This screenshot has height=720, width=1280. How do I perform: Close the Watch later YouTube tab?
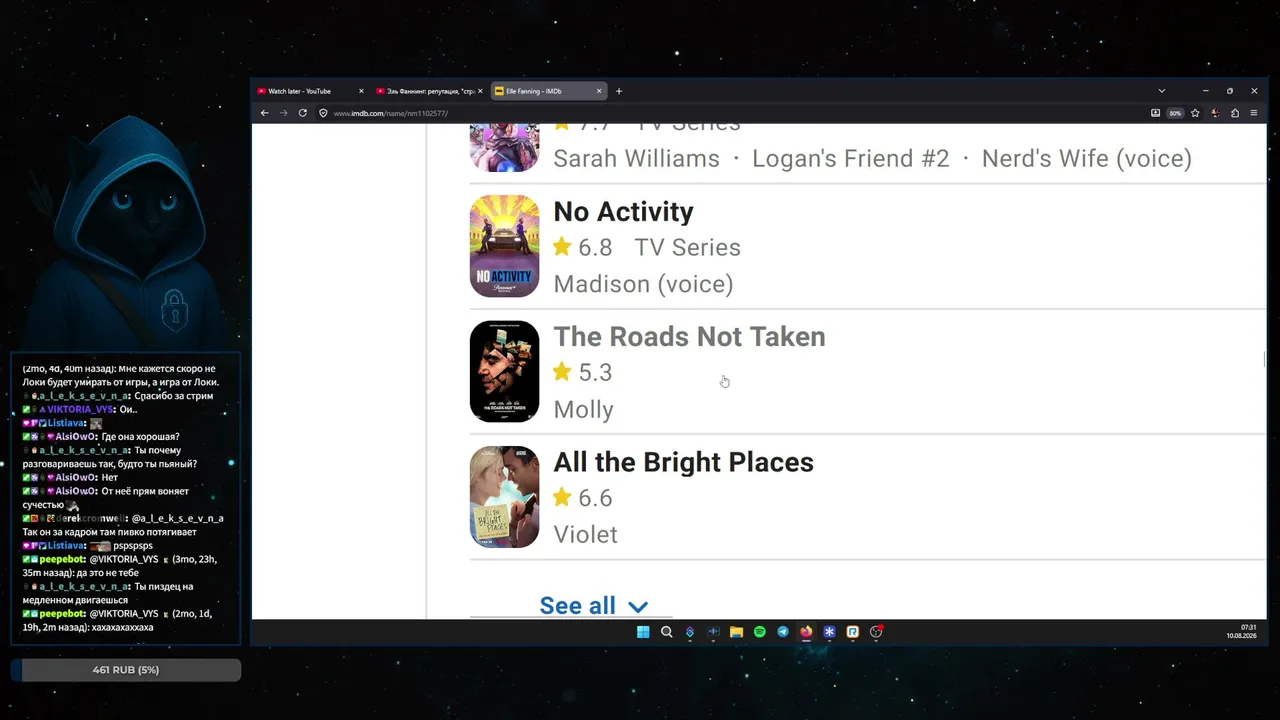point(361,91)
